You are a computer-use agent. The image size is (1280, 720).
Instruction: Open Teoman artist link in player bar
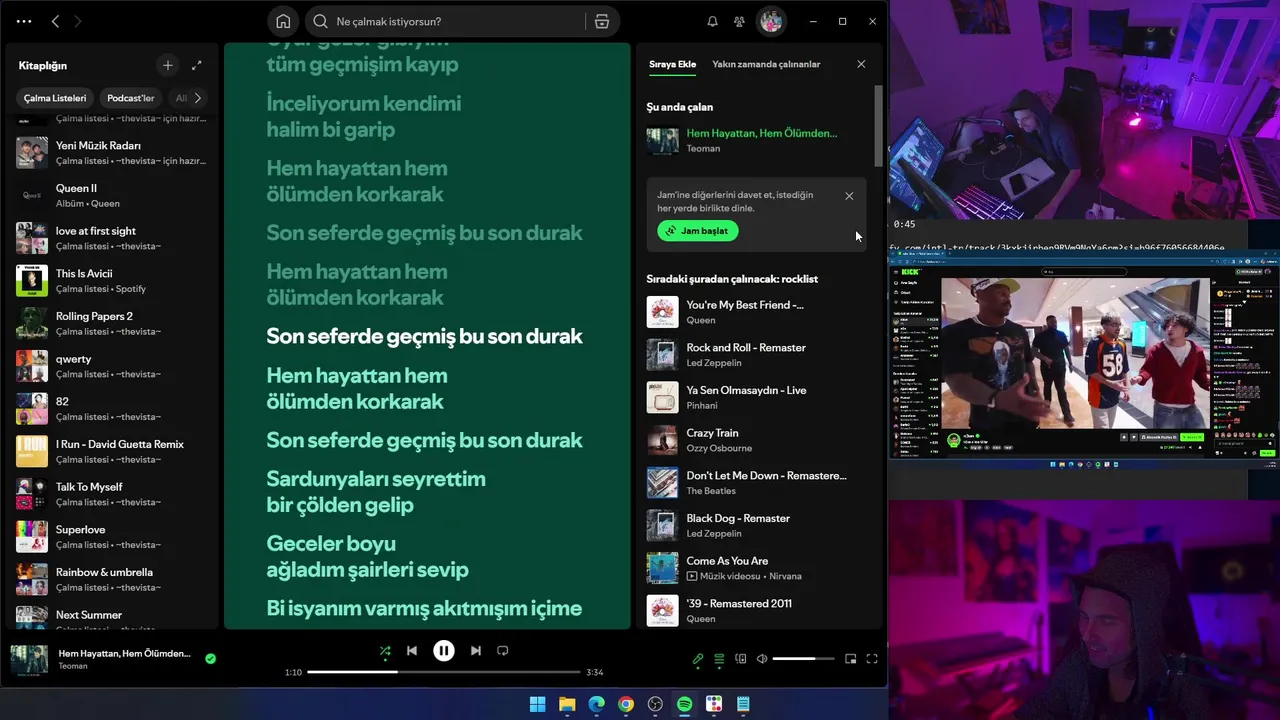[73, 666]
